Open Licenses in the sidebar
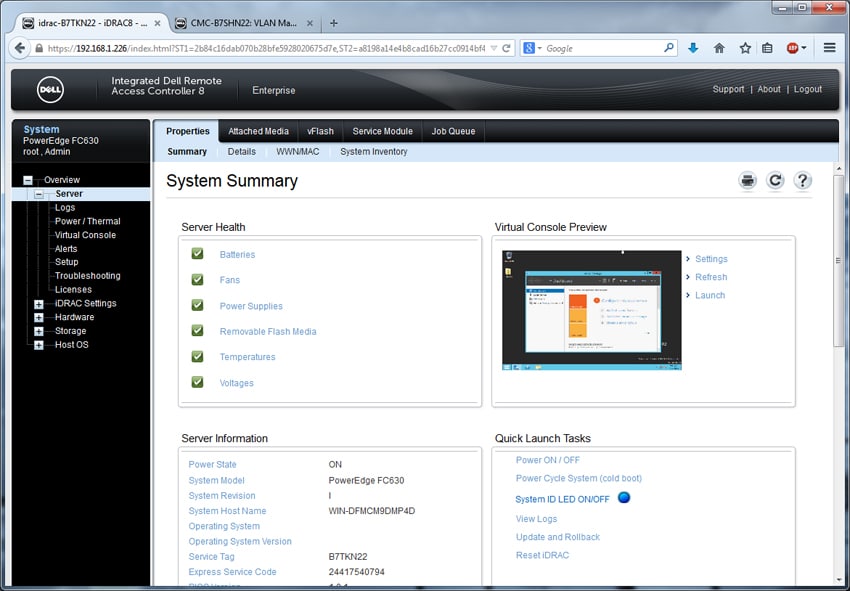This screenshot has width=850, height=591. point(73,290)
